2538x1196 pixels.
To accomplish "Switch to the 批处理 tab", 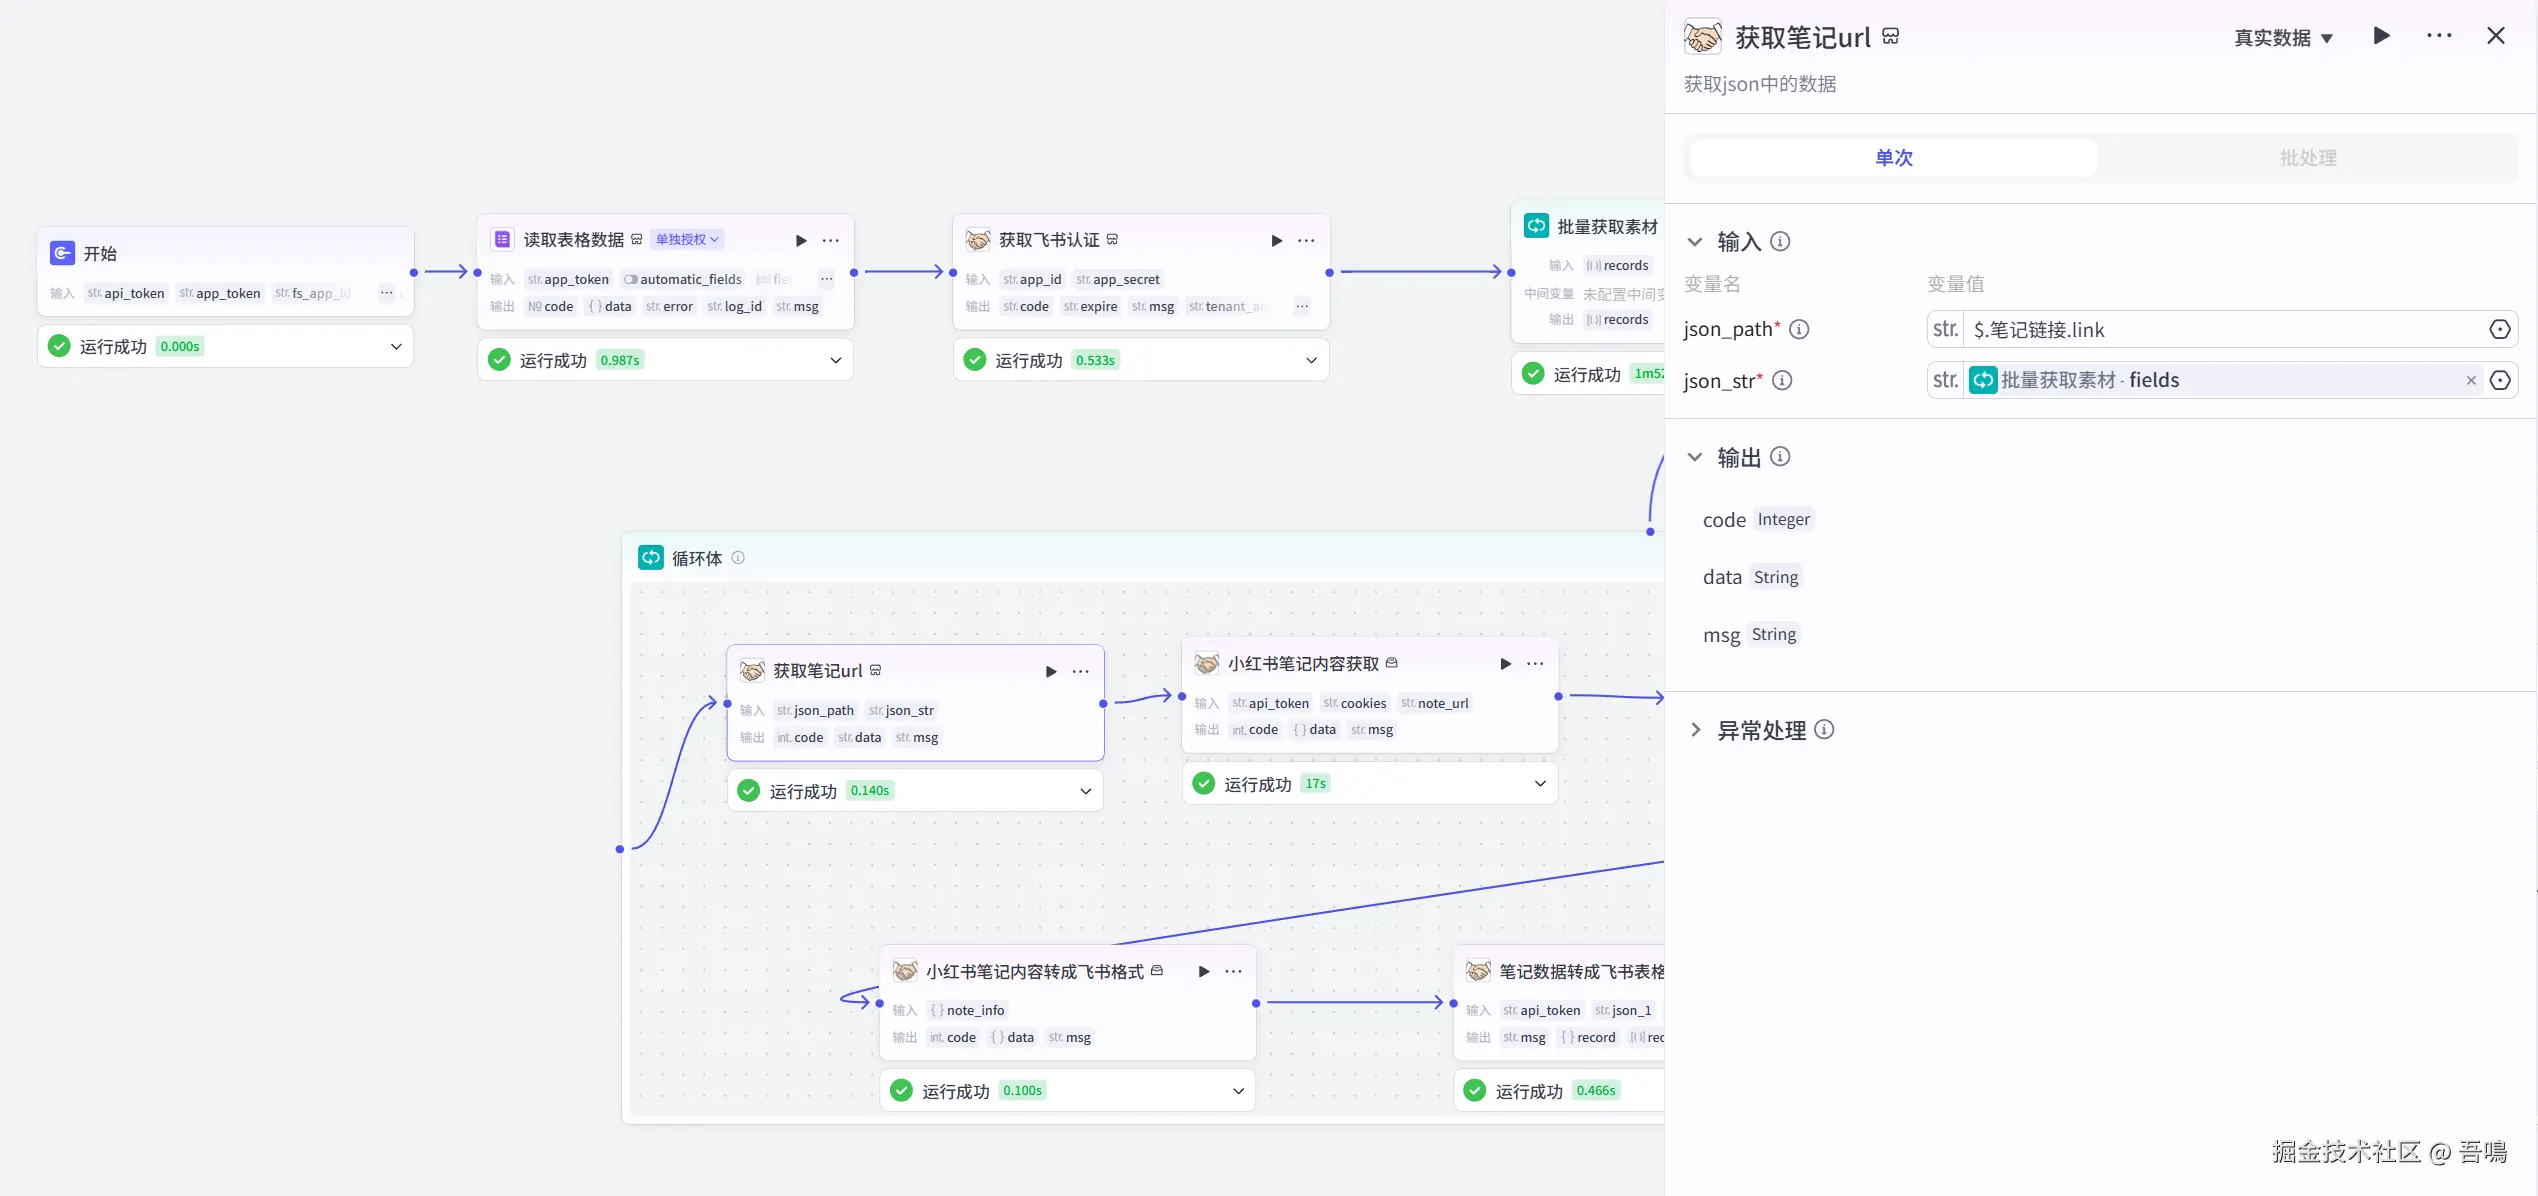I will [x=2307, y=158].
